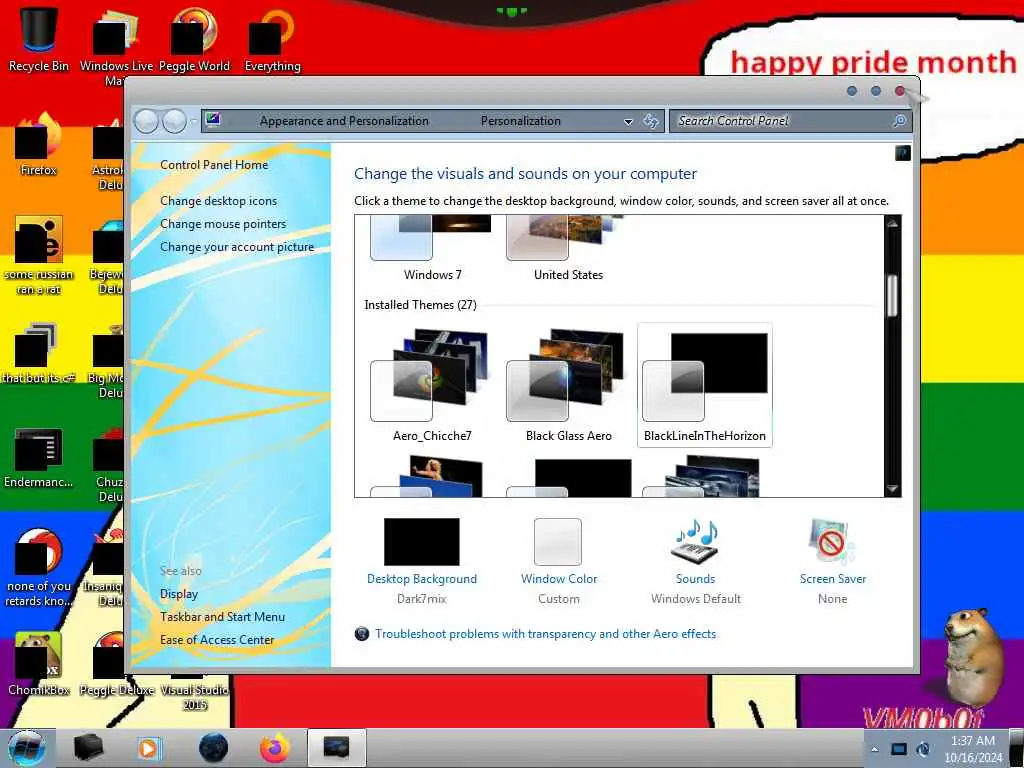Launch Peggle World from the desktop

tap(194, 39)
